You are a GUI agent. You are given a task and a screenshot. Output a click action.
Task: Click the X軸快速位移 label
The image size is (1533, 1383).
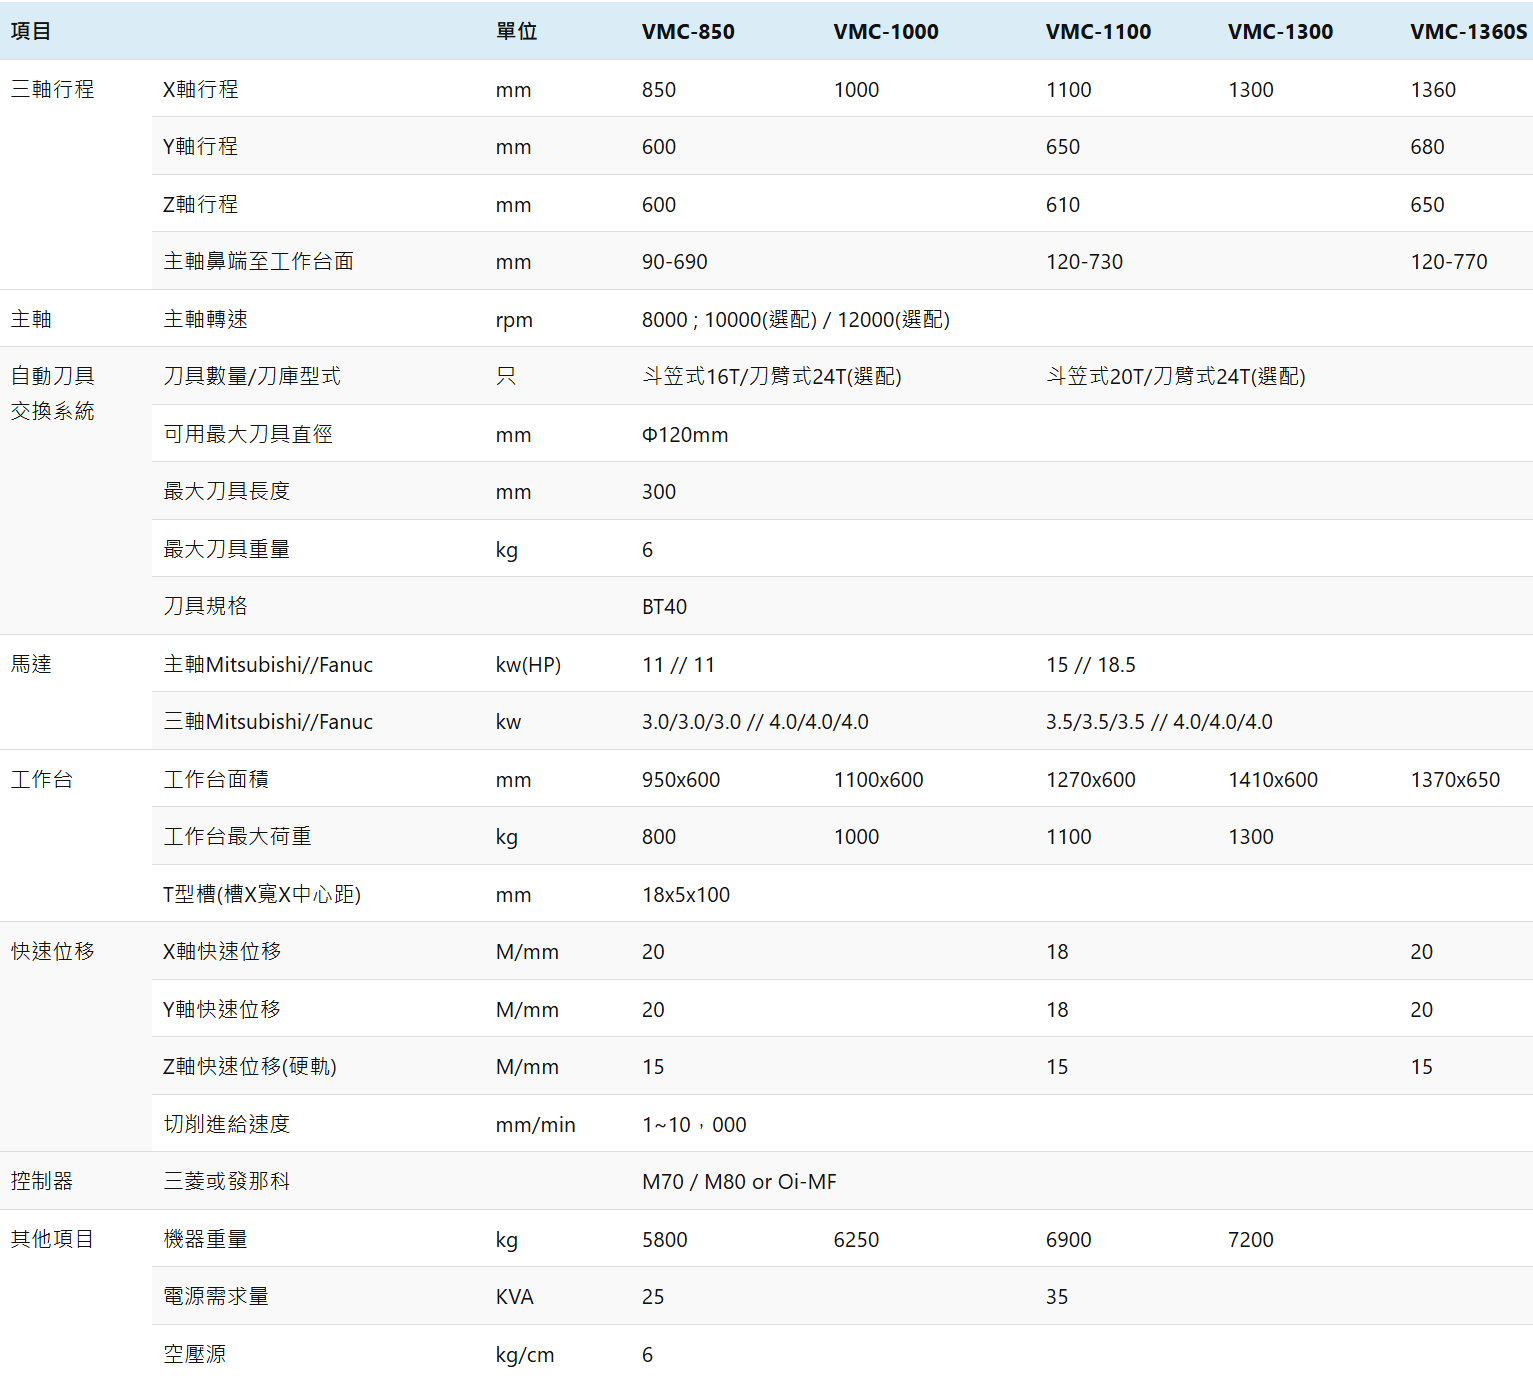point(222,951)
